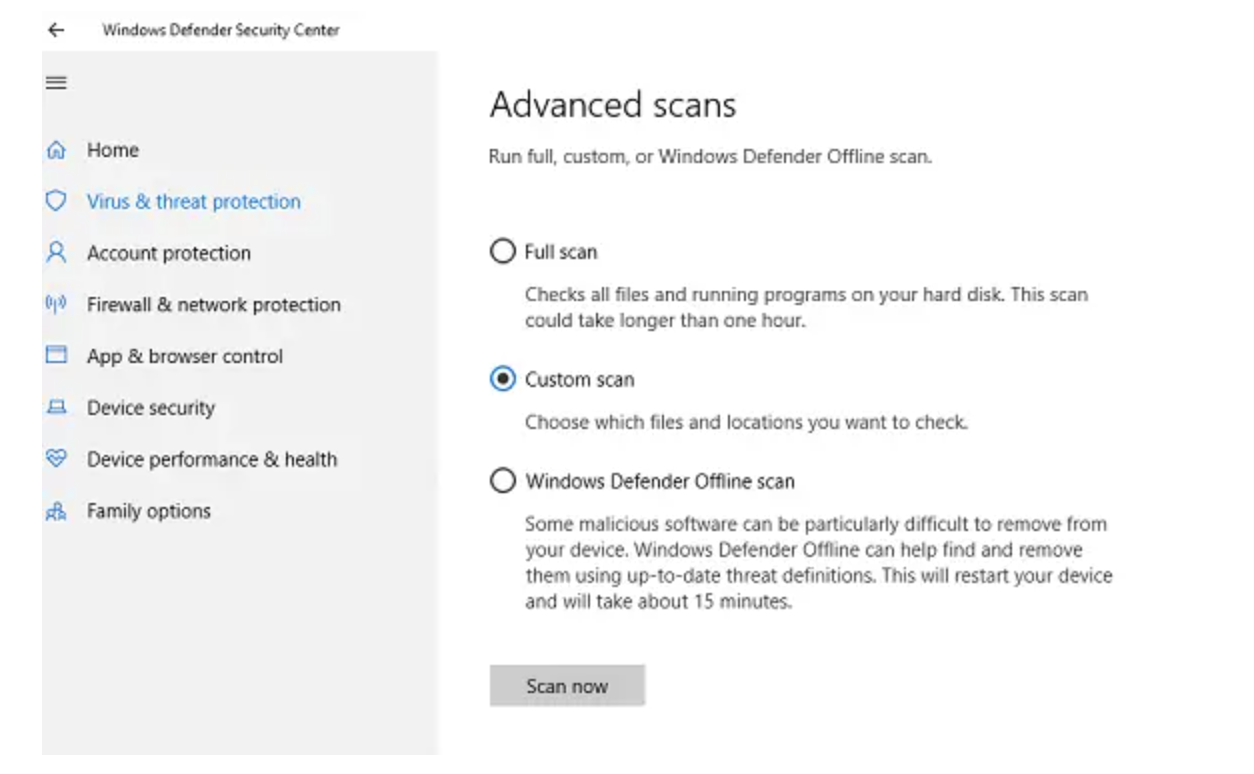Click the Firewall & network protection antenna icon

click(x=56, y=304)
